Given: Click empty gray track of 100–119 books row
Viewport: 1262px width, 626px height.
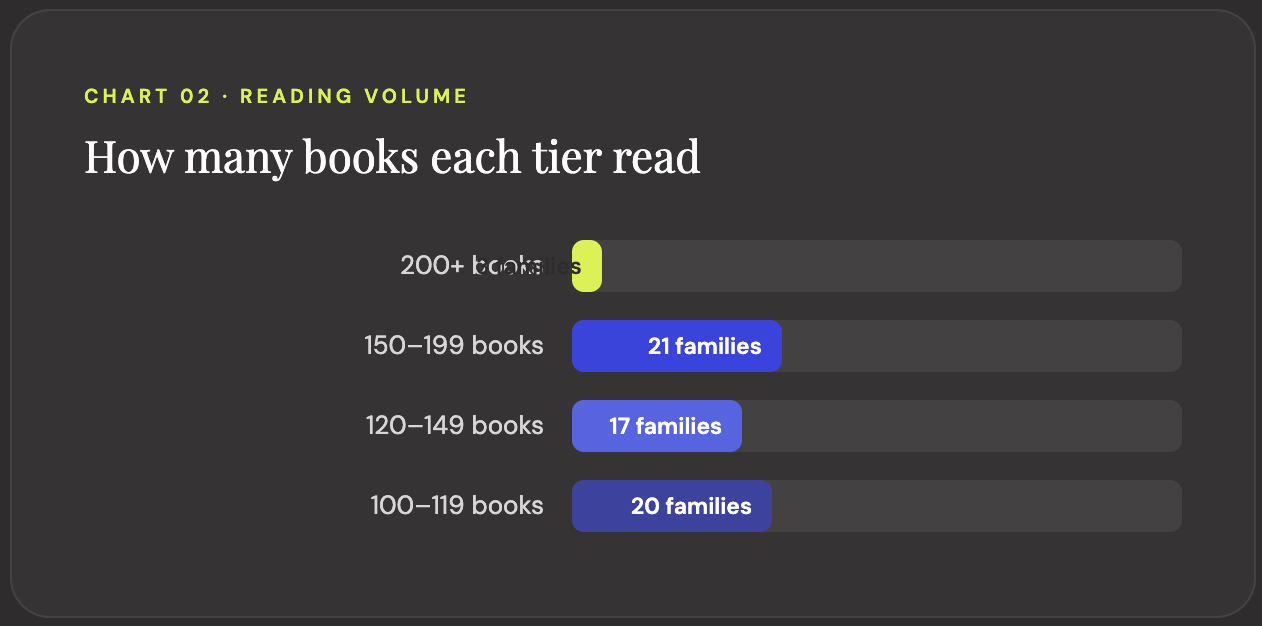Looking at the screenshot, I should [975, 506].
